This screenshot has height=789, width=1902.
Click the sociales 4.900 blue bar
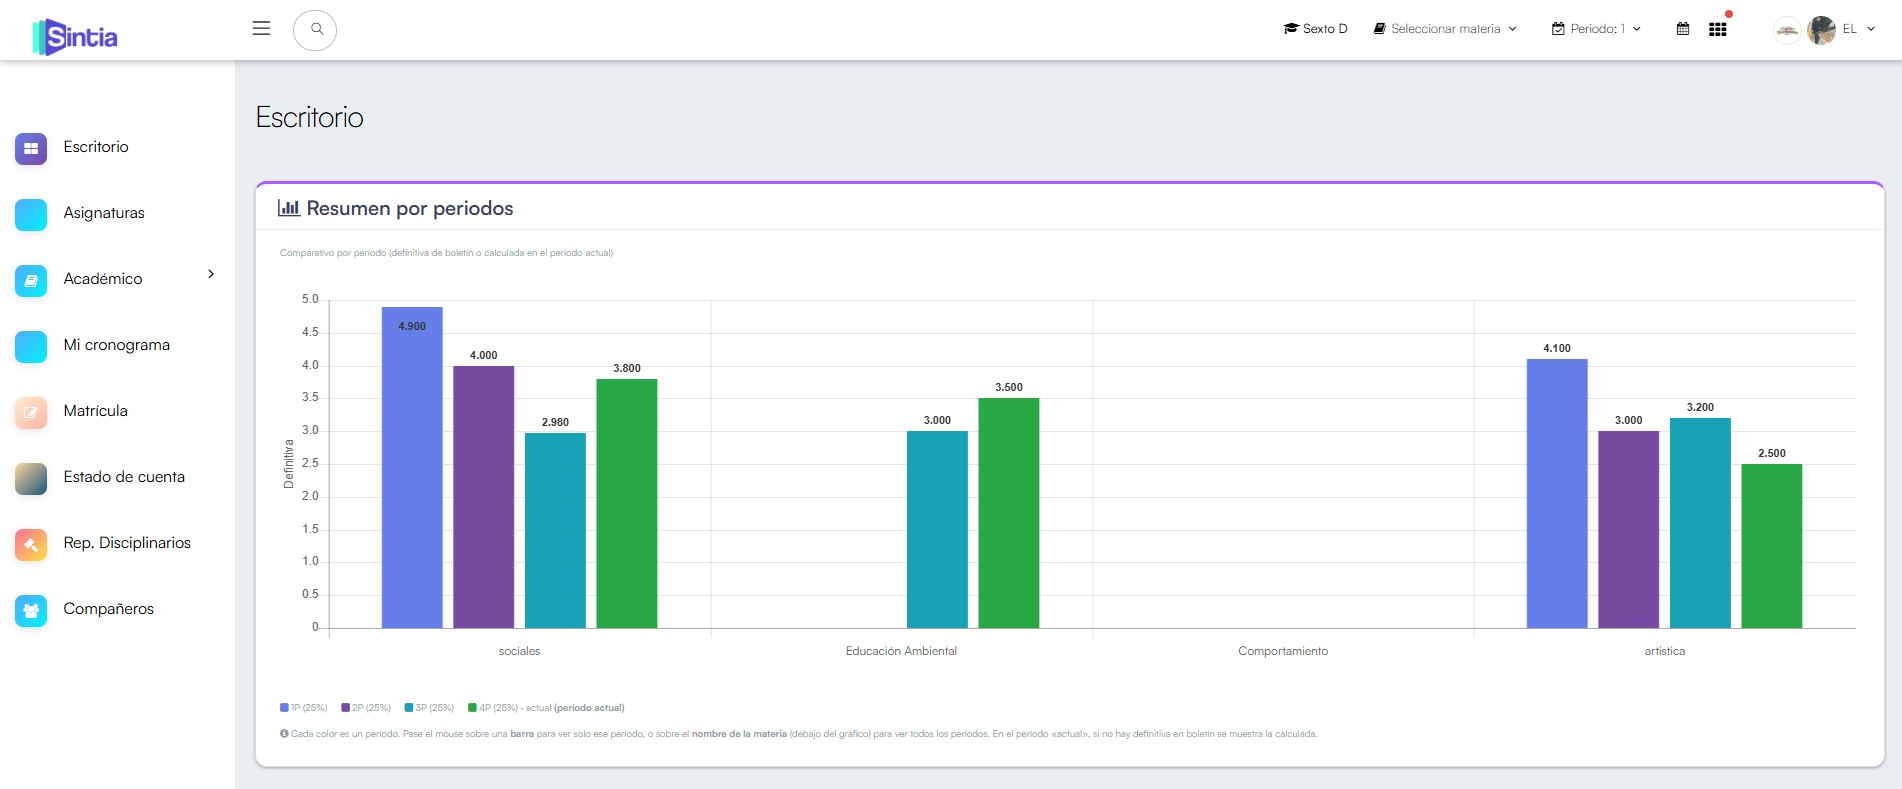(x=412, y=467)
